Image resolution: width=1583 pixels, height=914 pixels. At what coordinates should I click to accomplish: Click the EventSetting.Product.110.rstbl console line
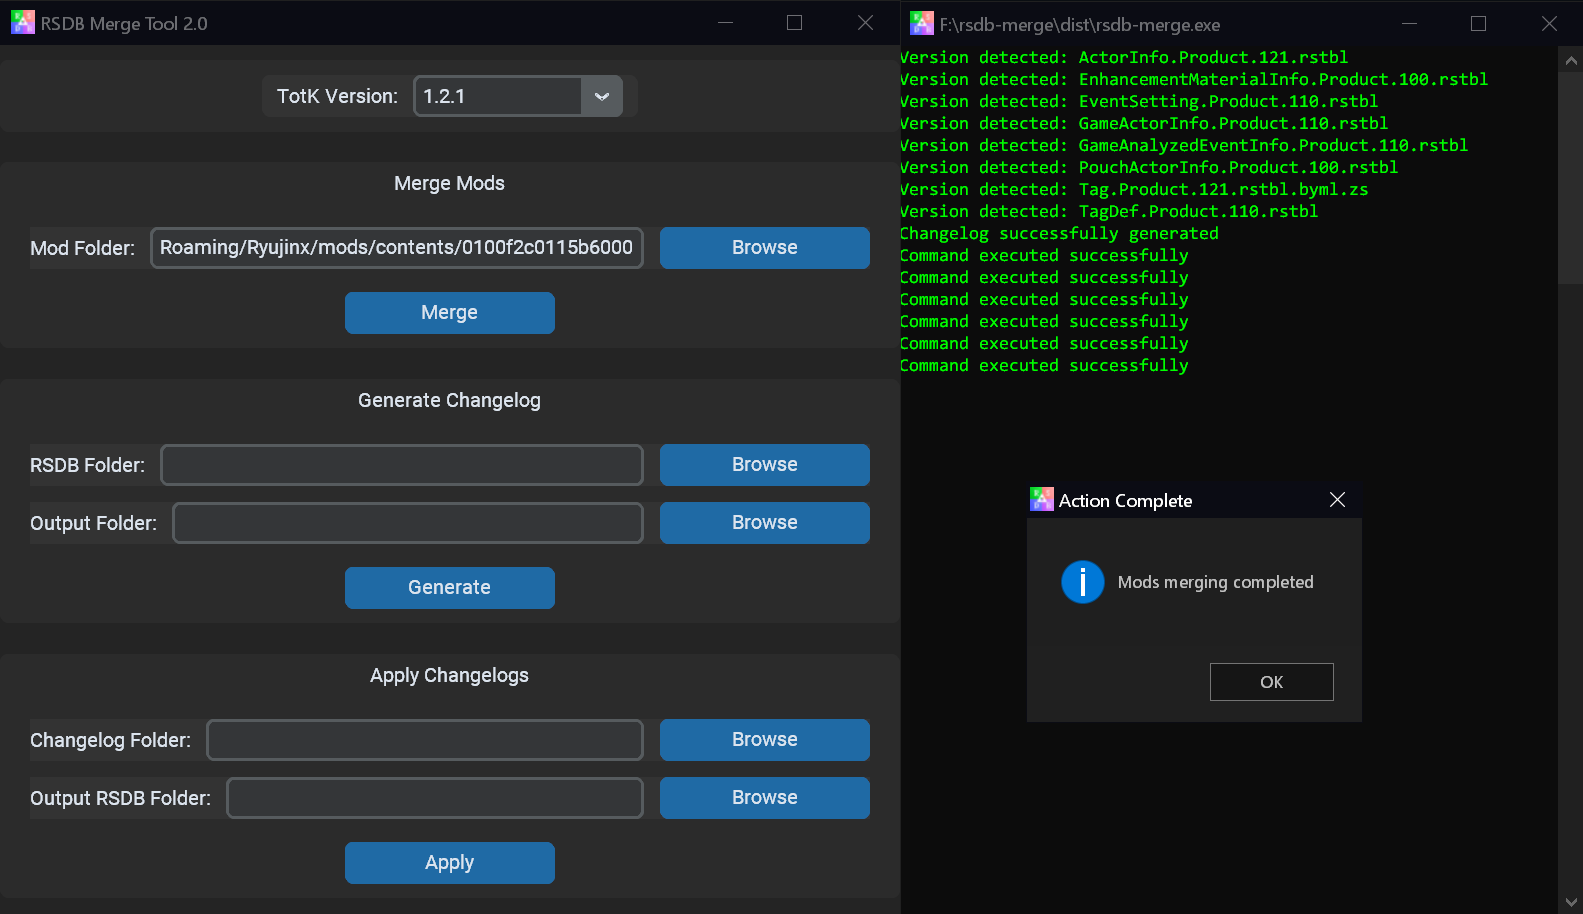(x=1139, y=101)
